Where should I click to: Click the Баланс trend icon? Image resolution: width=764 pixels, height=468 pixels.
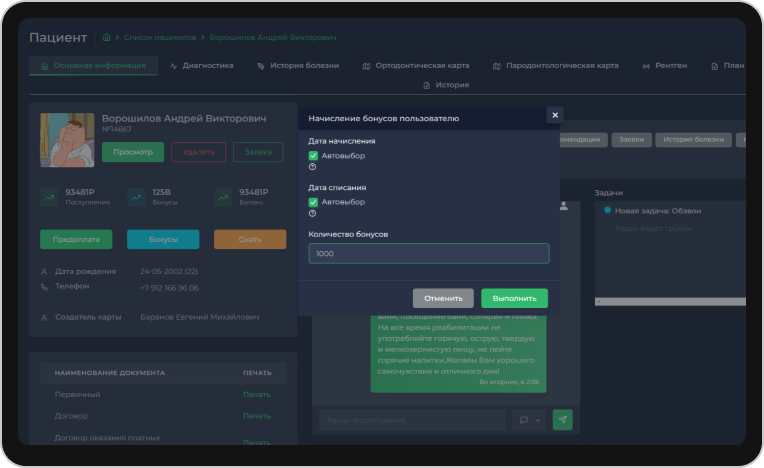(x=223, y=197)
